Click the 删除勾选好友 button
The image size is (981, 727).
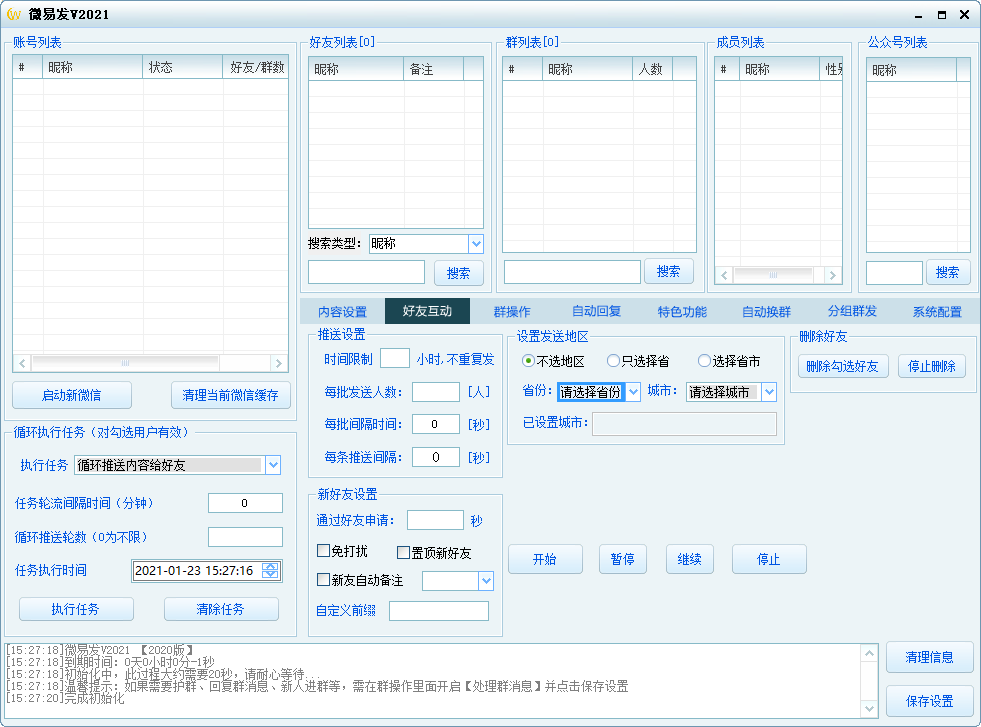pyautogui.click(x=842, y=367)
